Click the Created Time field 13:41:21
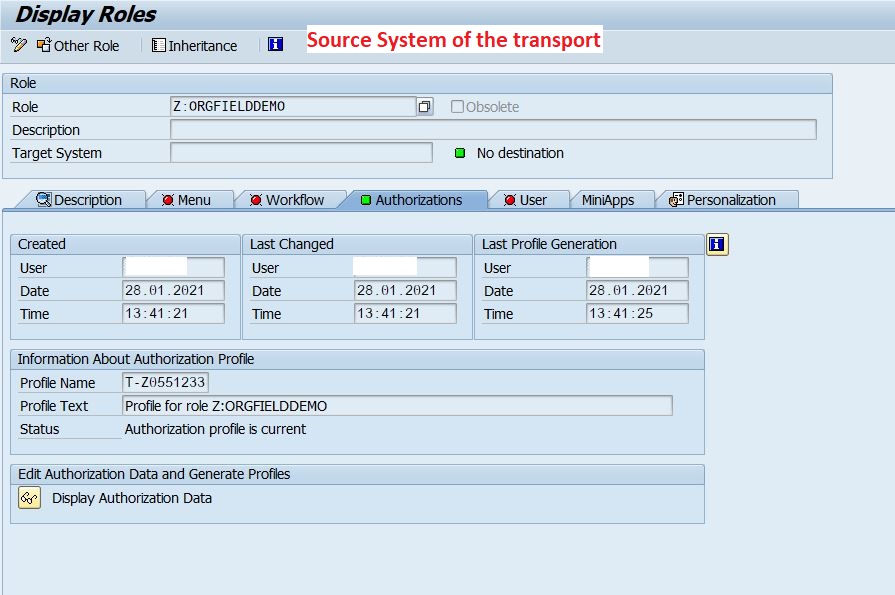 pyautogui.click(x=174, y=313)
